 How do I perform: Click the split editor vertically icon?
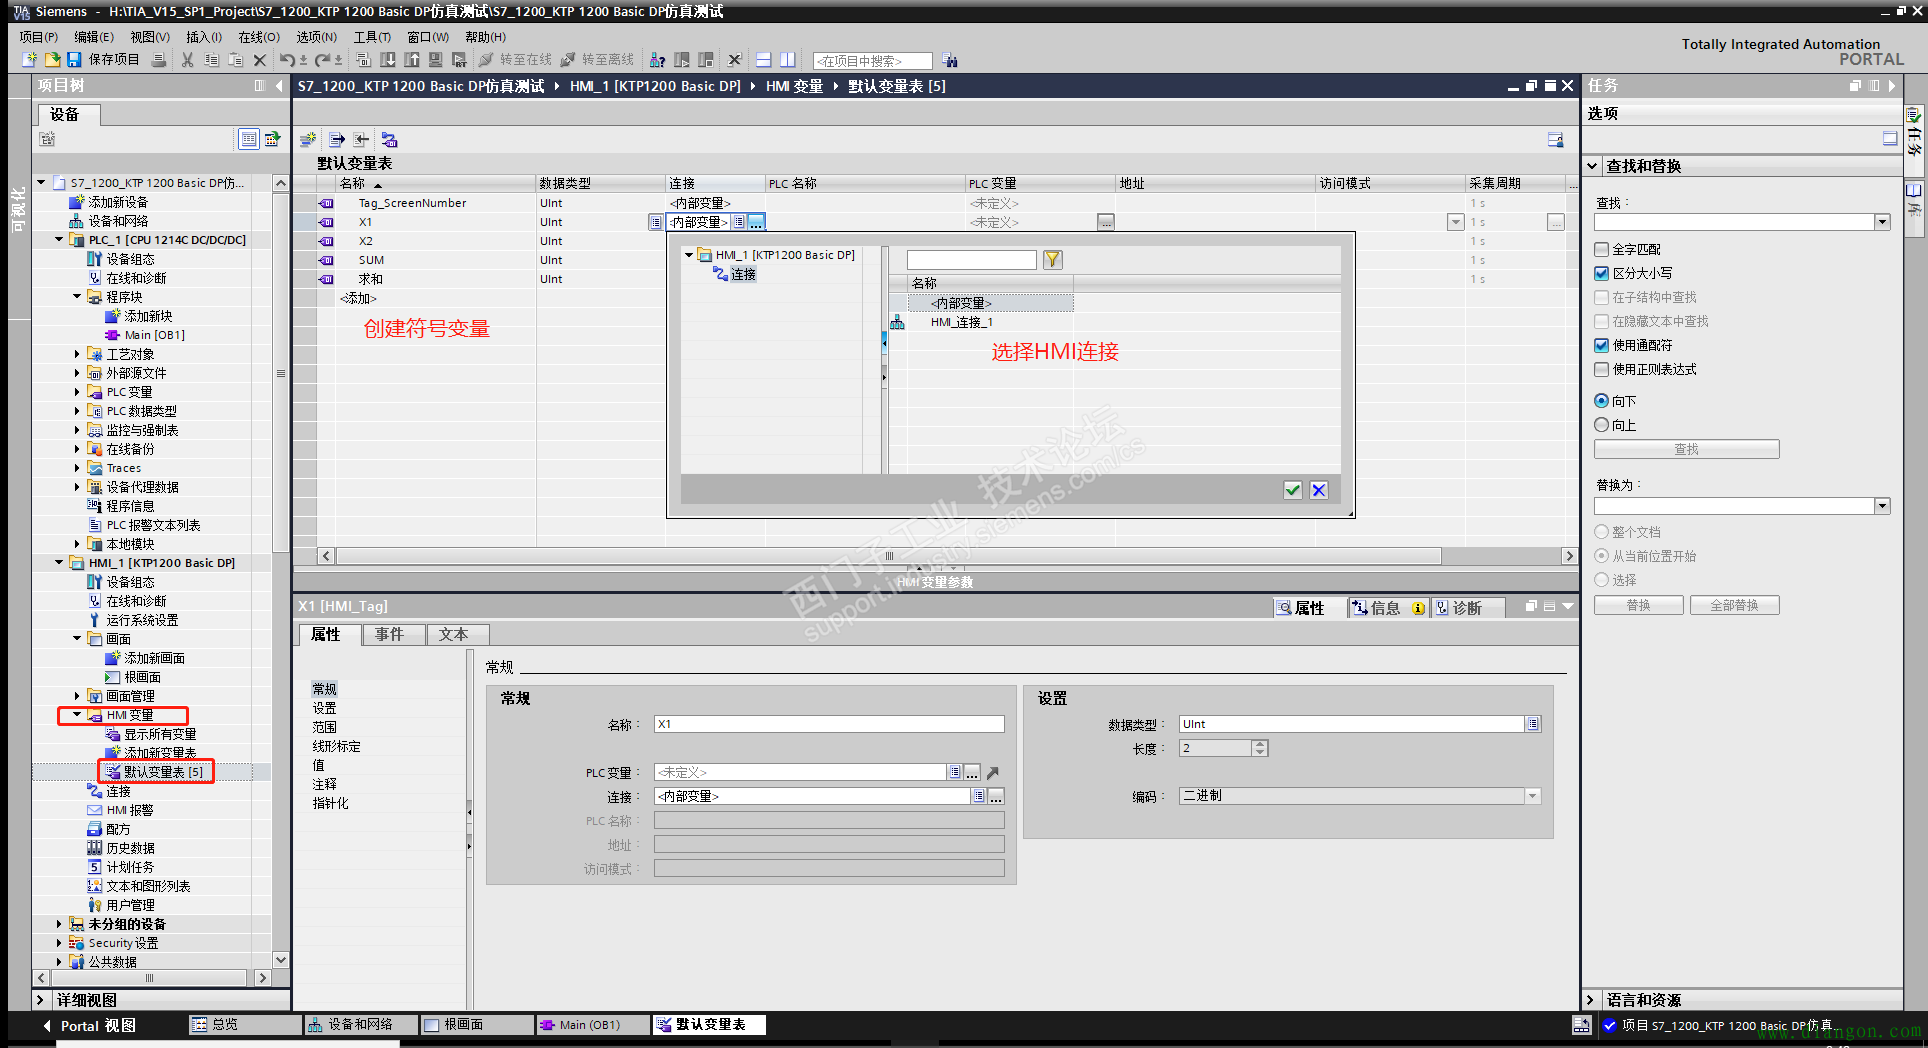coord(788,60)
